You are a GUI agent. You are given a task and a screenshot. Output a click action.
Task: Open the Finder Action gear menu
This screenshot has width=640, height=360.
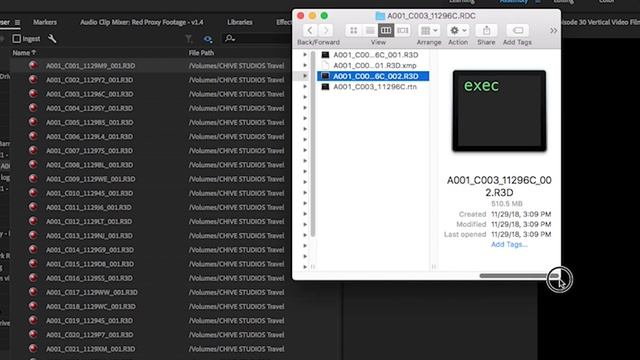tap(458, 30)
